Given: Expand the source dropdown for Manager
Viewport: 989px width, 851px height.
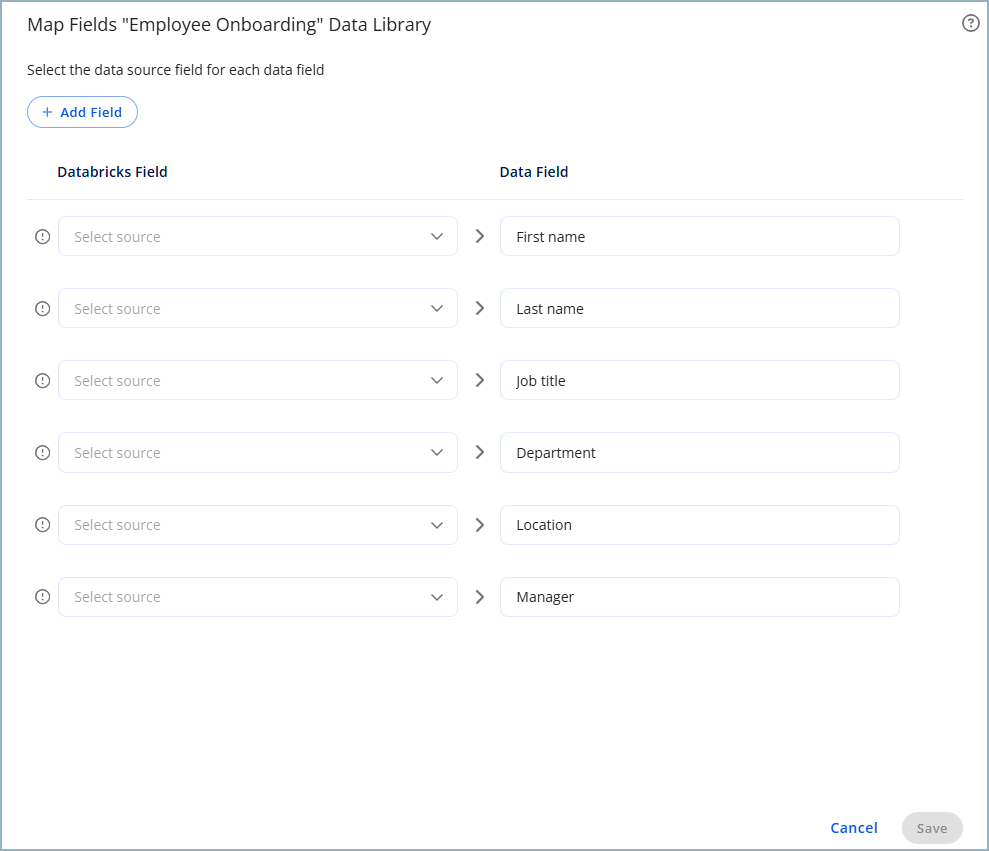Looking at the screenshot, I should 257,597.
